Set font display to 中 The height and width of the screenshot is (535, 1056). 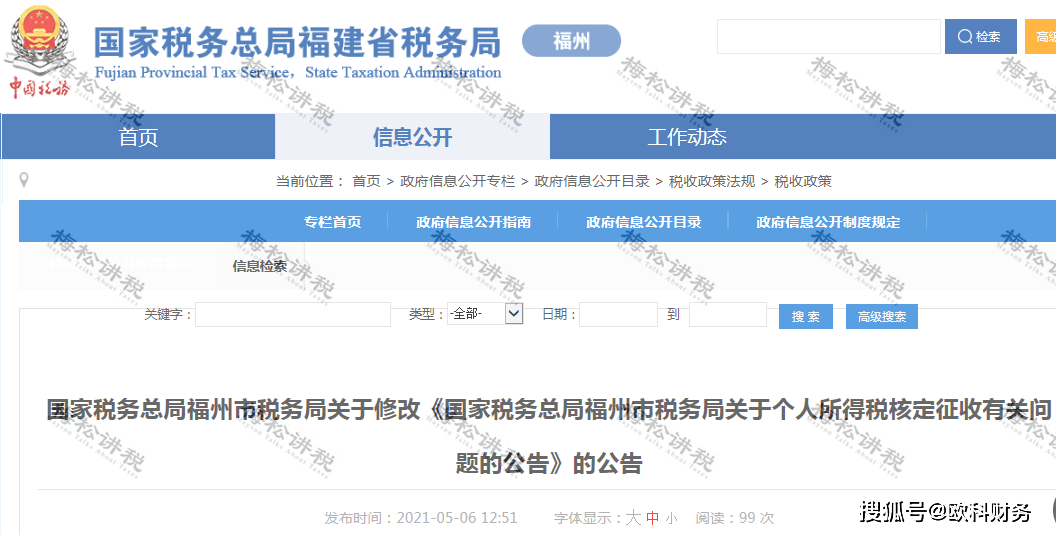(x=653, y=517)
